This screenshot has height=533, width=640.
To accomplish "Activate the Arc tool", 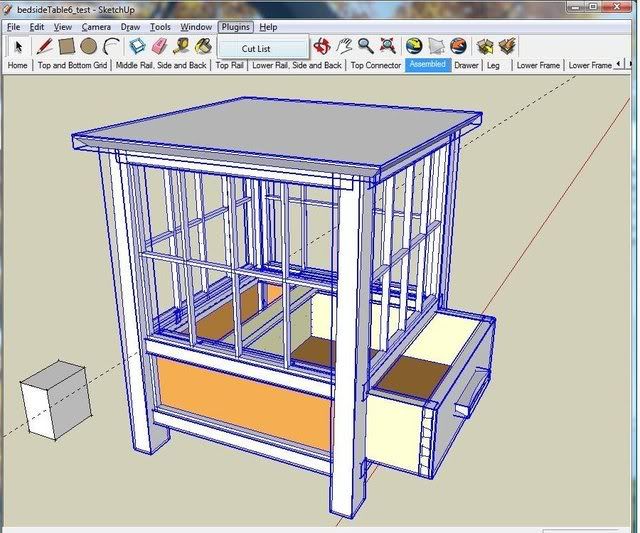I will pyautogui.click(x=111, y=46).
